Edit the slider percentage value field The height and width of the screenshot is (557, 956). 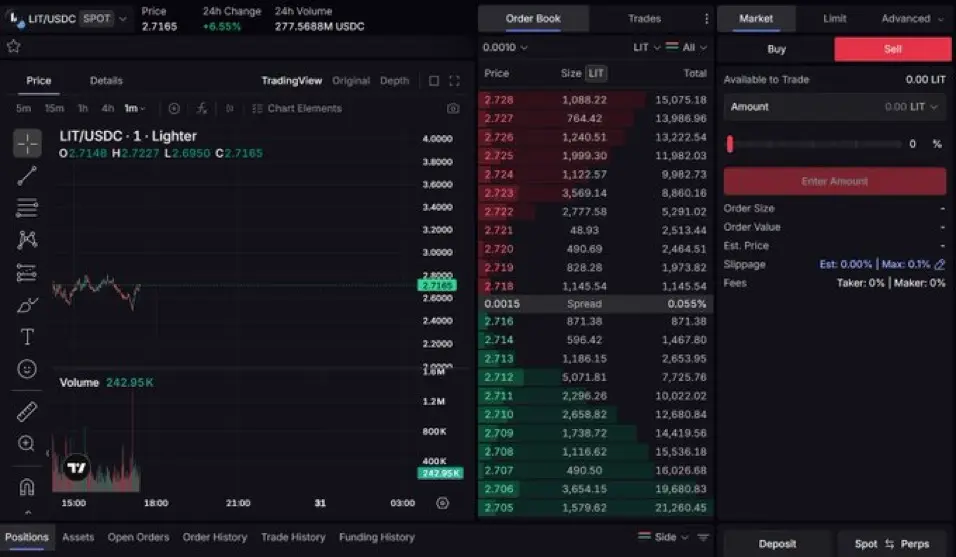pos(912,144)
